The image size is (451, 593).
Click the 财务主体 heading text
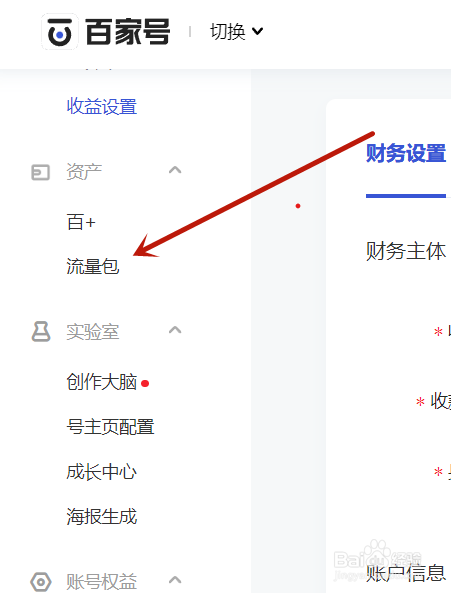coord(406,251)
